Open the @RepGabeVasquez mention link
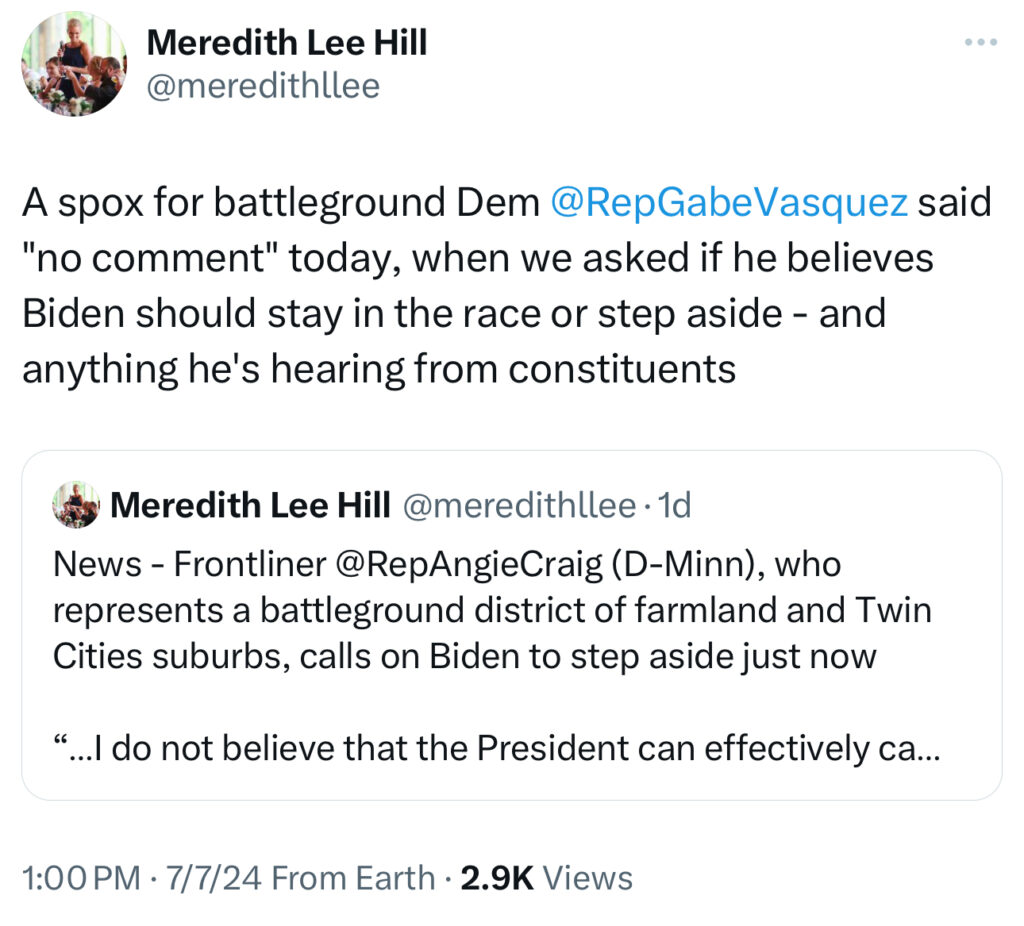Viewport: 1024px width, 926px height. pyautogui.click(x=729, y=203)
